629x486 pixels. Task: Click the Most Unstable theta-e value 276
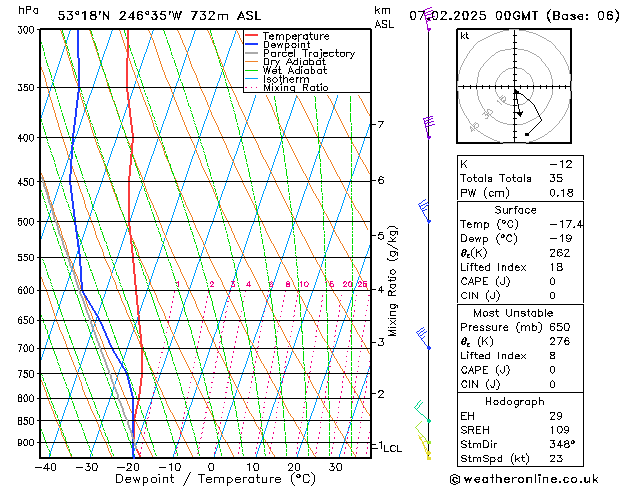coord(560,341)
